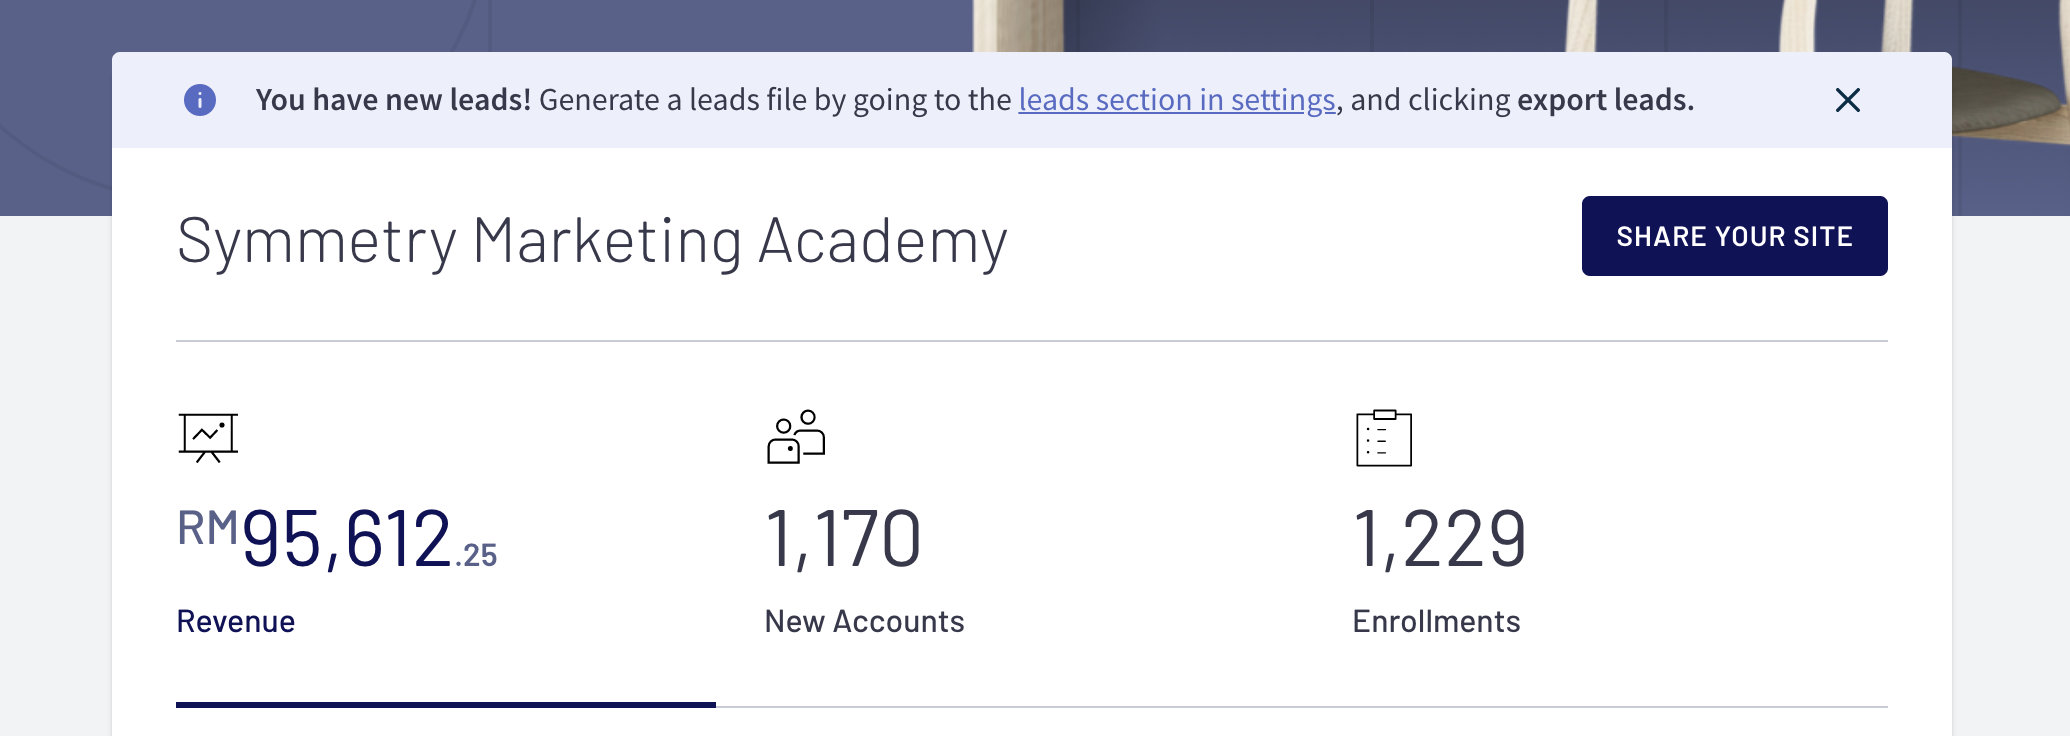Click the bold "You have new leads!" text

[393, 100]
